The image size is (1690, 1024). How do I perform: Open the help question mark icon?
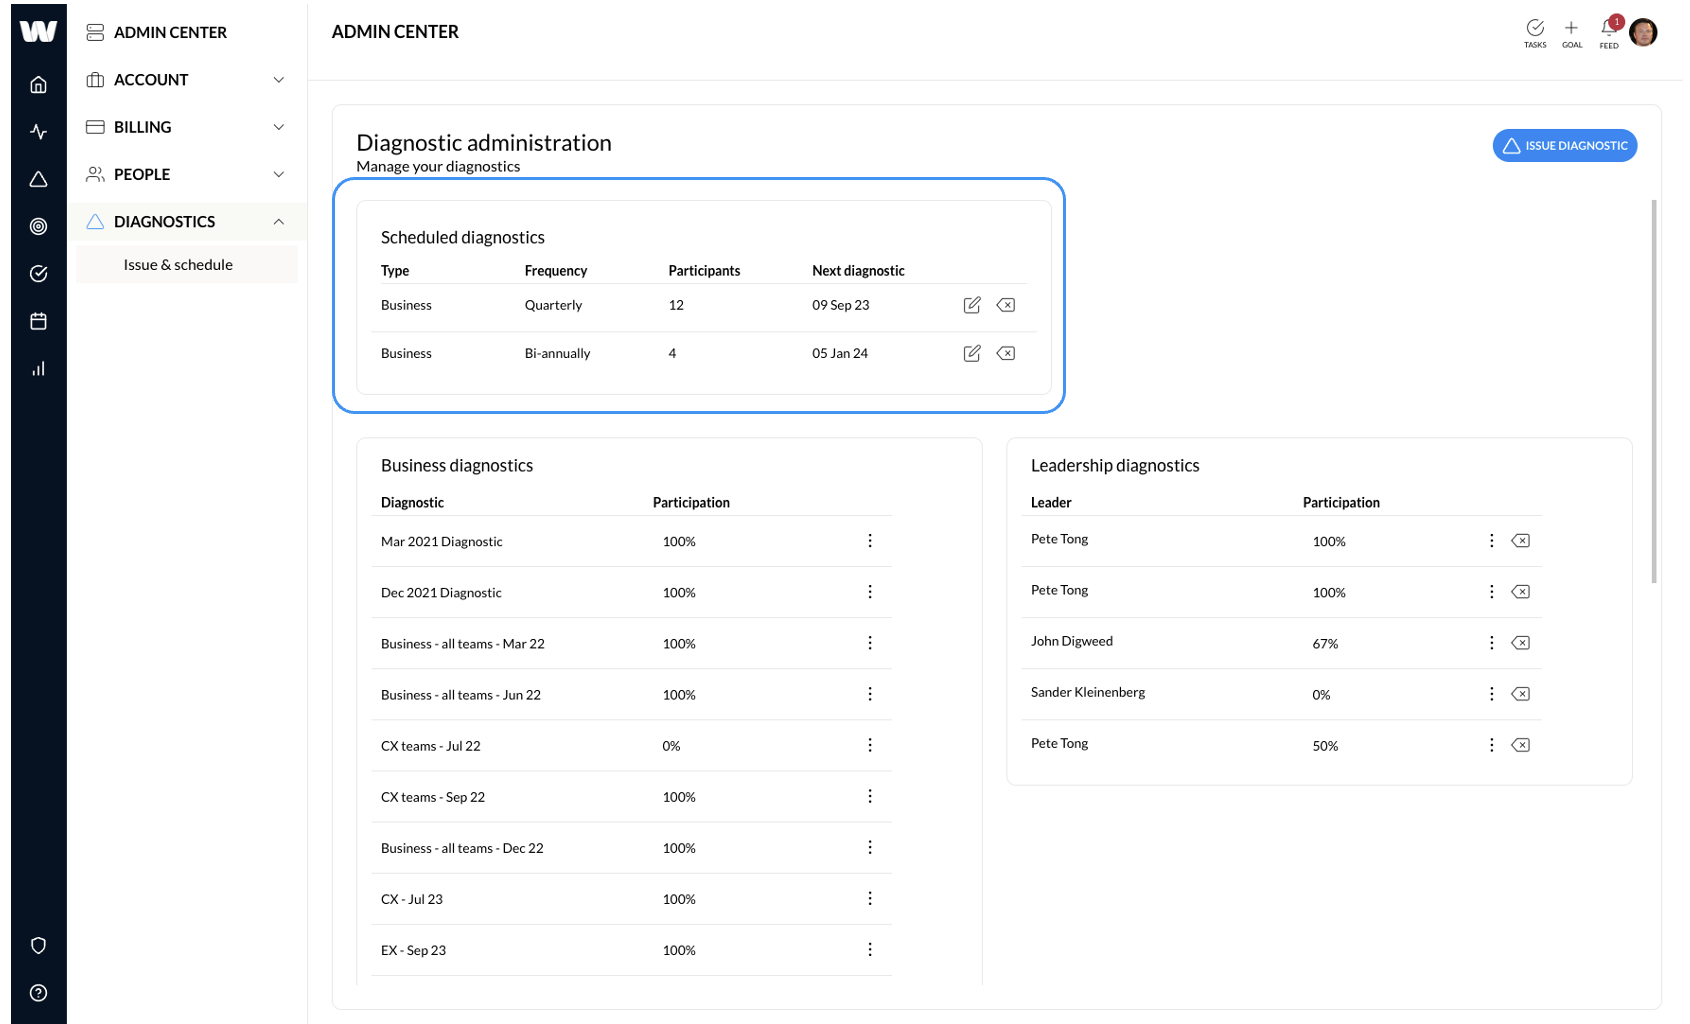coord(38,993)
